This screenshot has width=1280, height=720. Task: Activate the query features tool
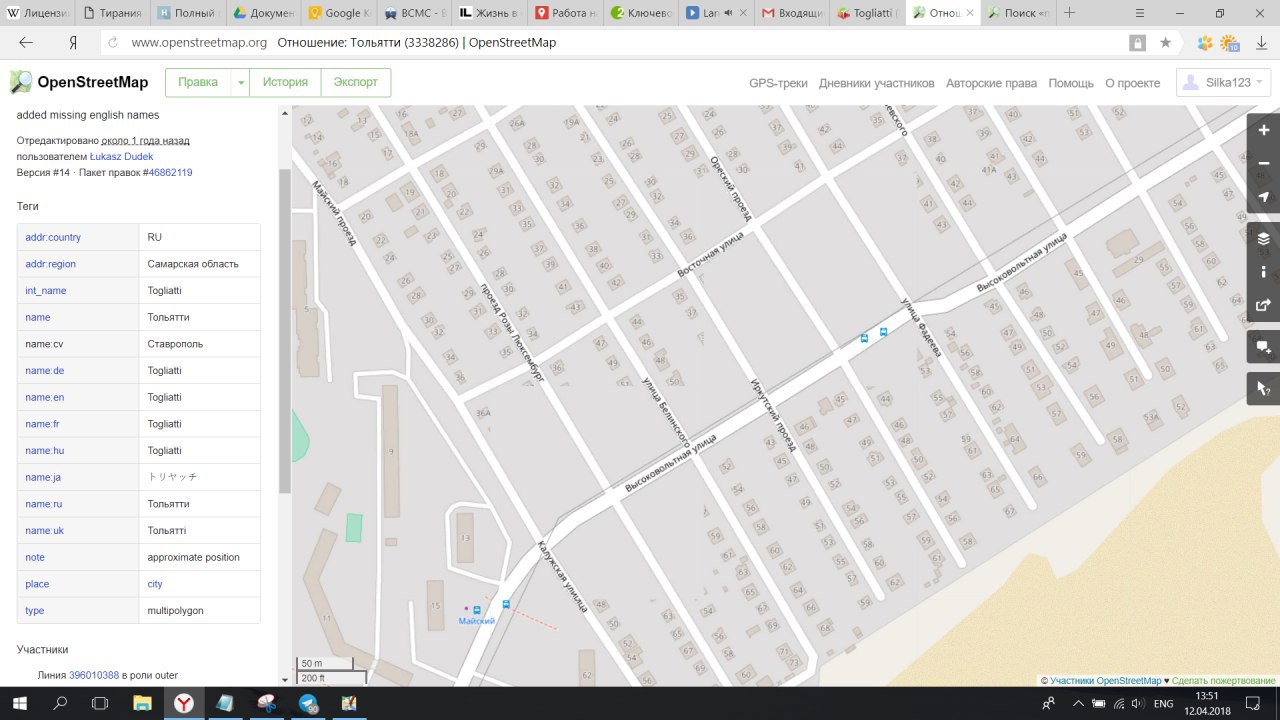tap(1264, 388)
